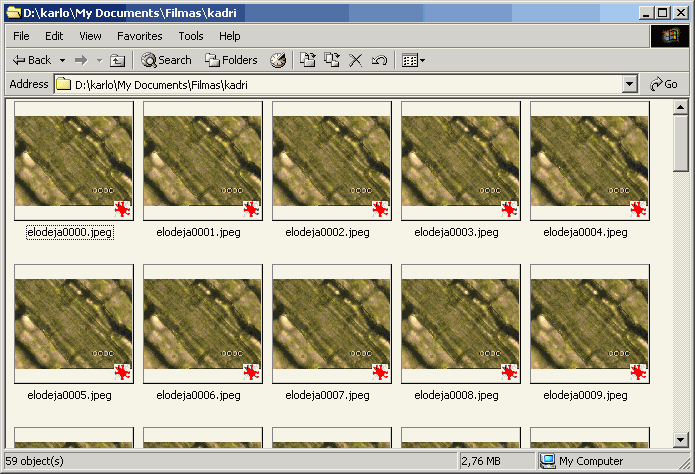
Task: Click file name elodeja0009.jpeg
Action: (586, 395)
